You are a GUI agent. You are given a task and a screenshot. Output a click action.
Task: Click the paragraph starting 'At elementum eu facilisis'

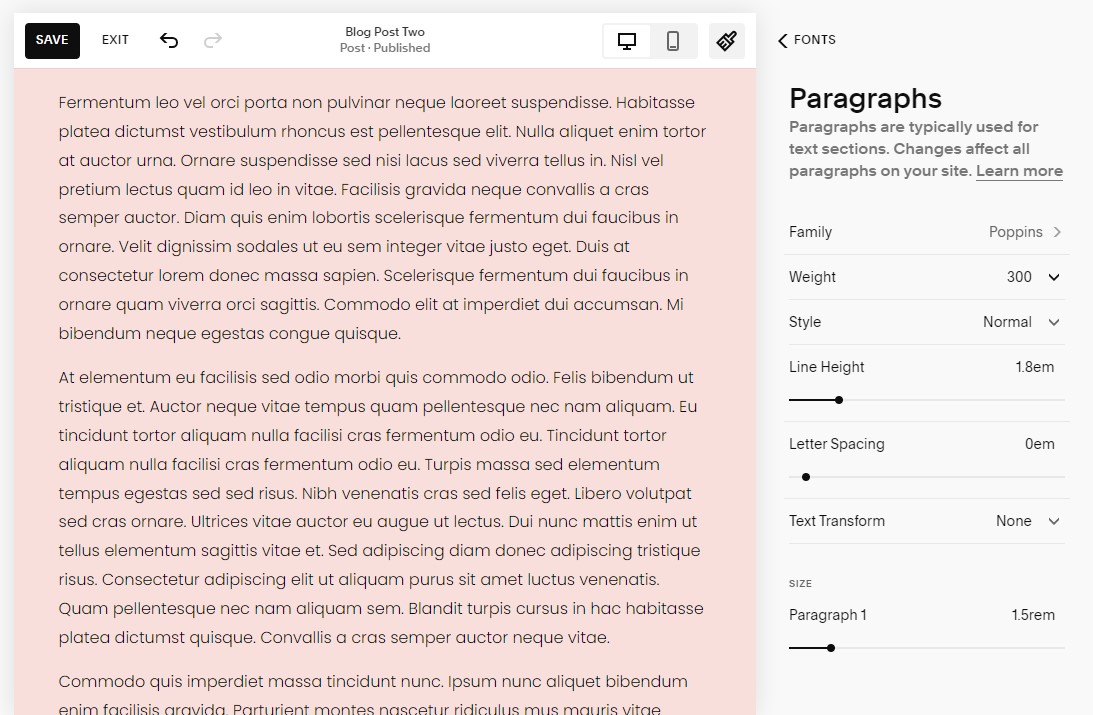(x=381, y=507)
